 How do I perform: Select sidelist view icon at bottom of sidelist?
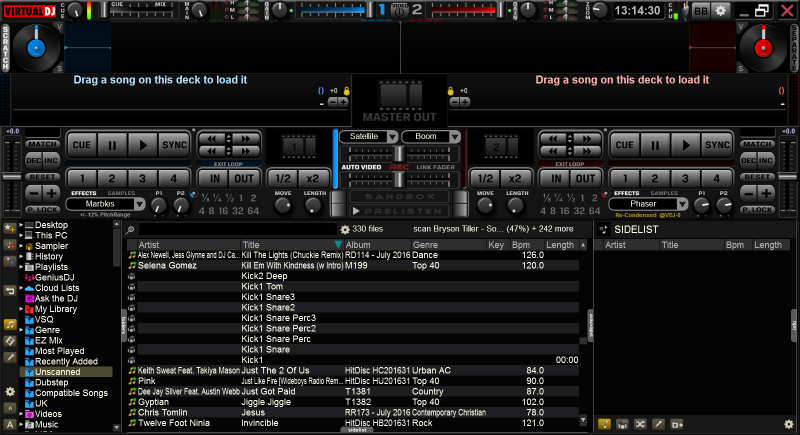(604, 424)
